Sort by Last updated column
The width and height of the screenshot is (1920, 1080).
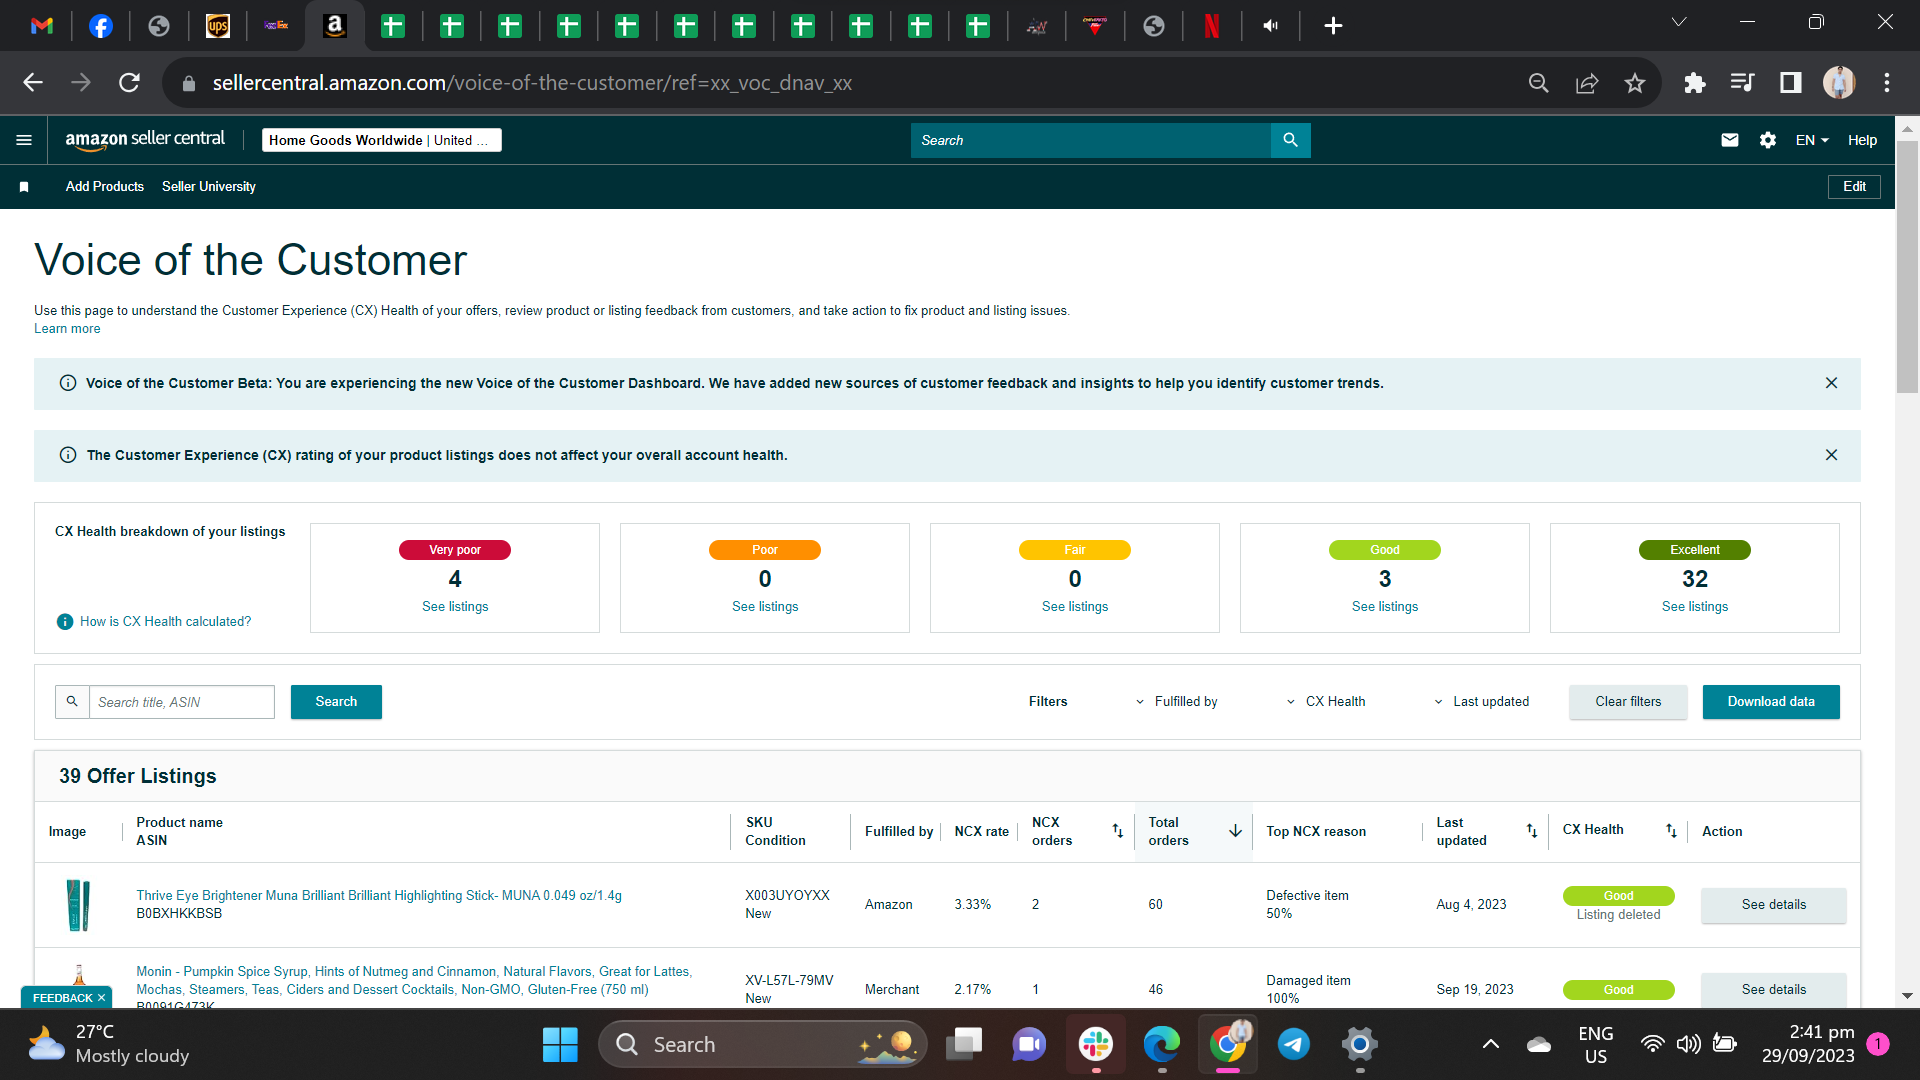click(1531, 831)
